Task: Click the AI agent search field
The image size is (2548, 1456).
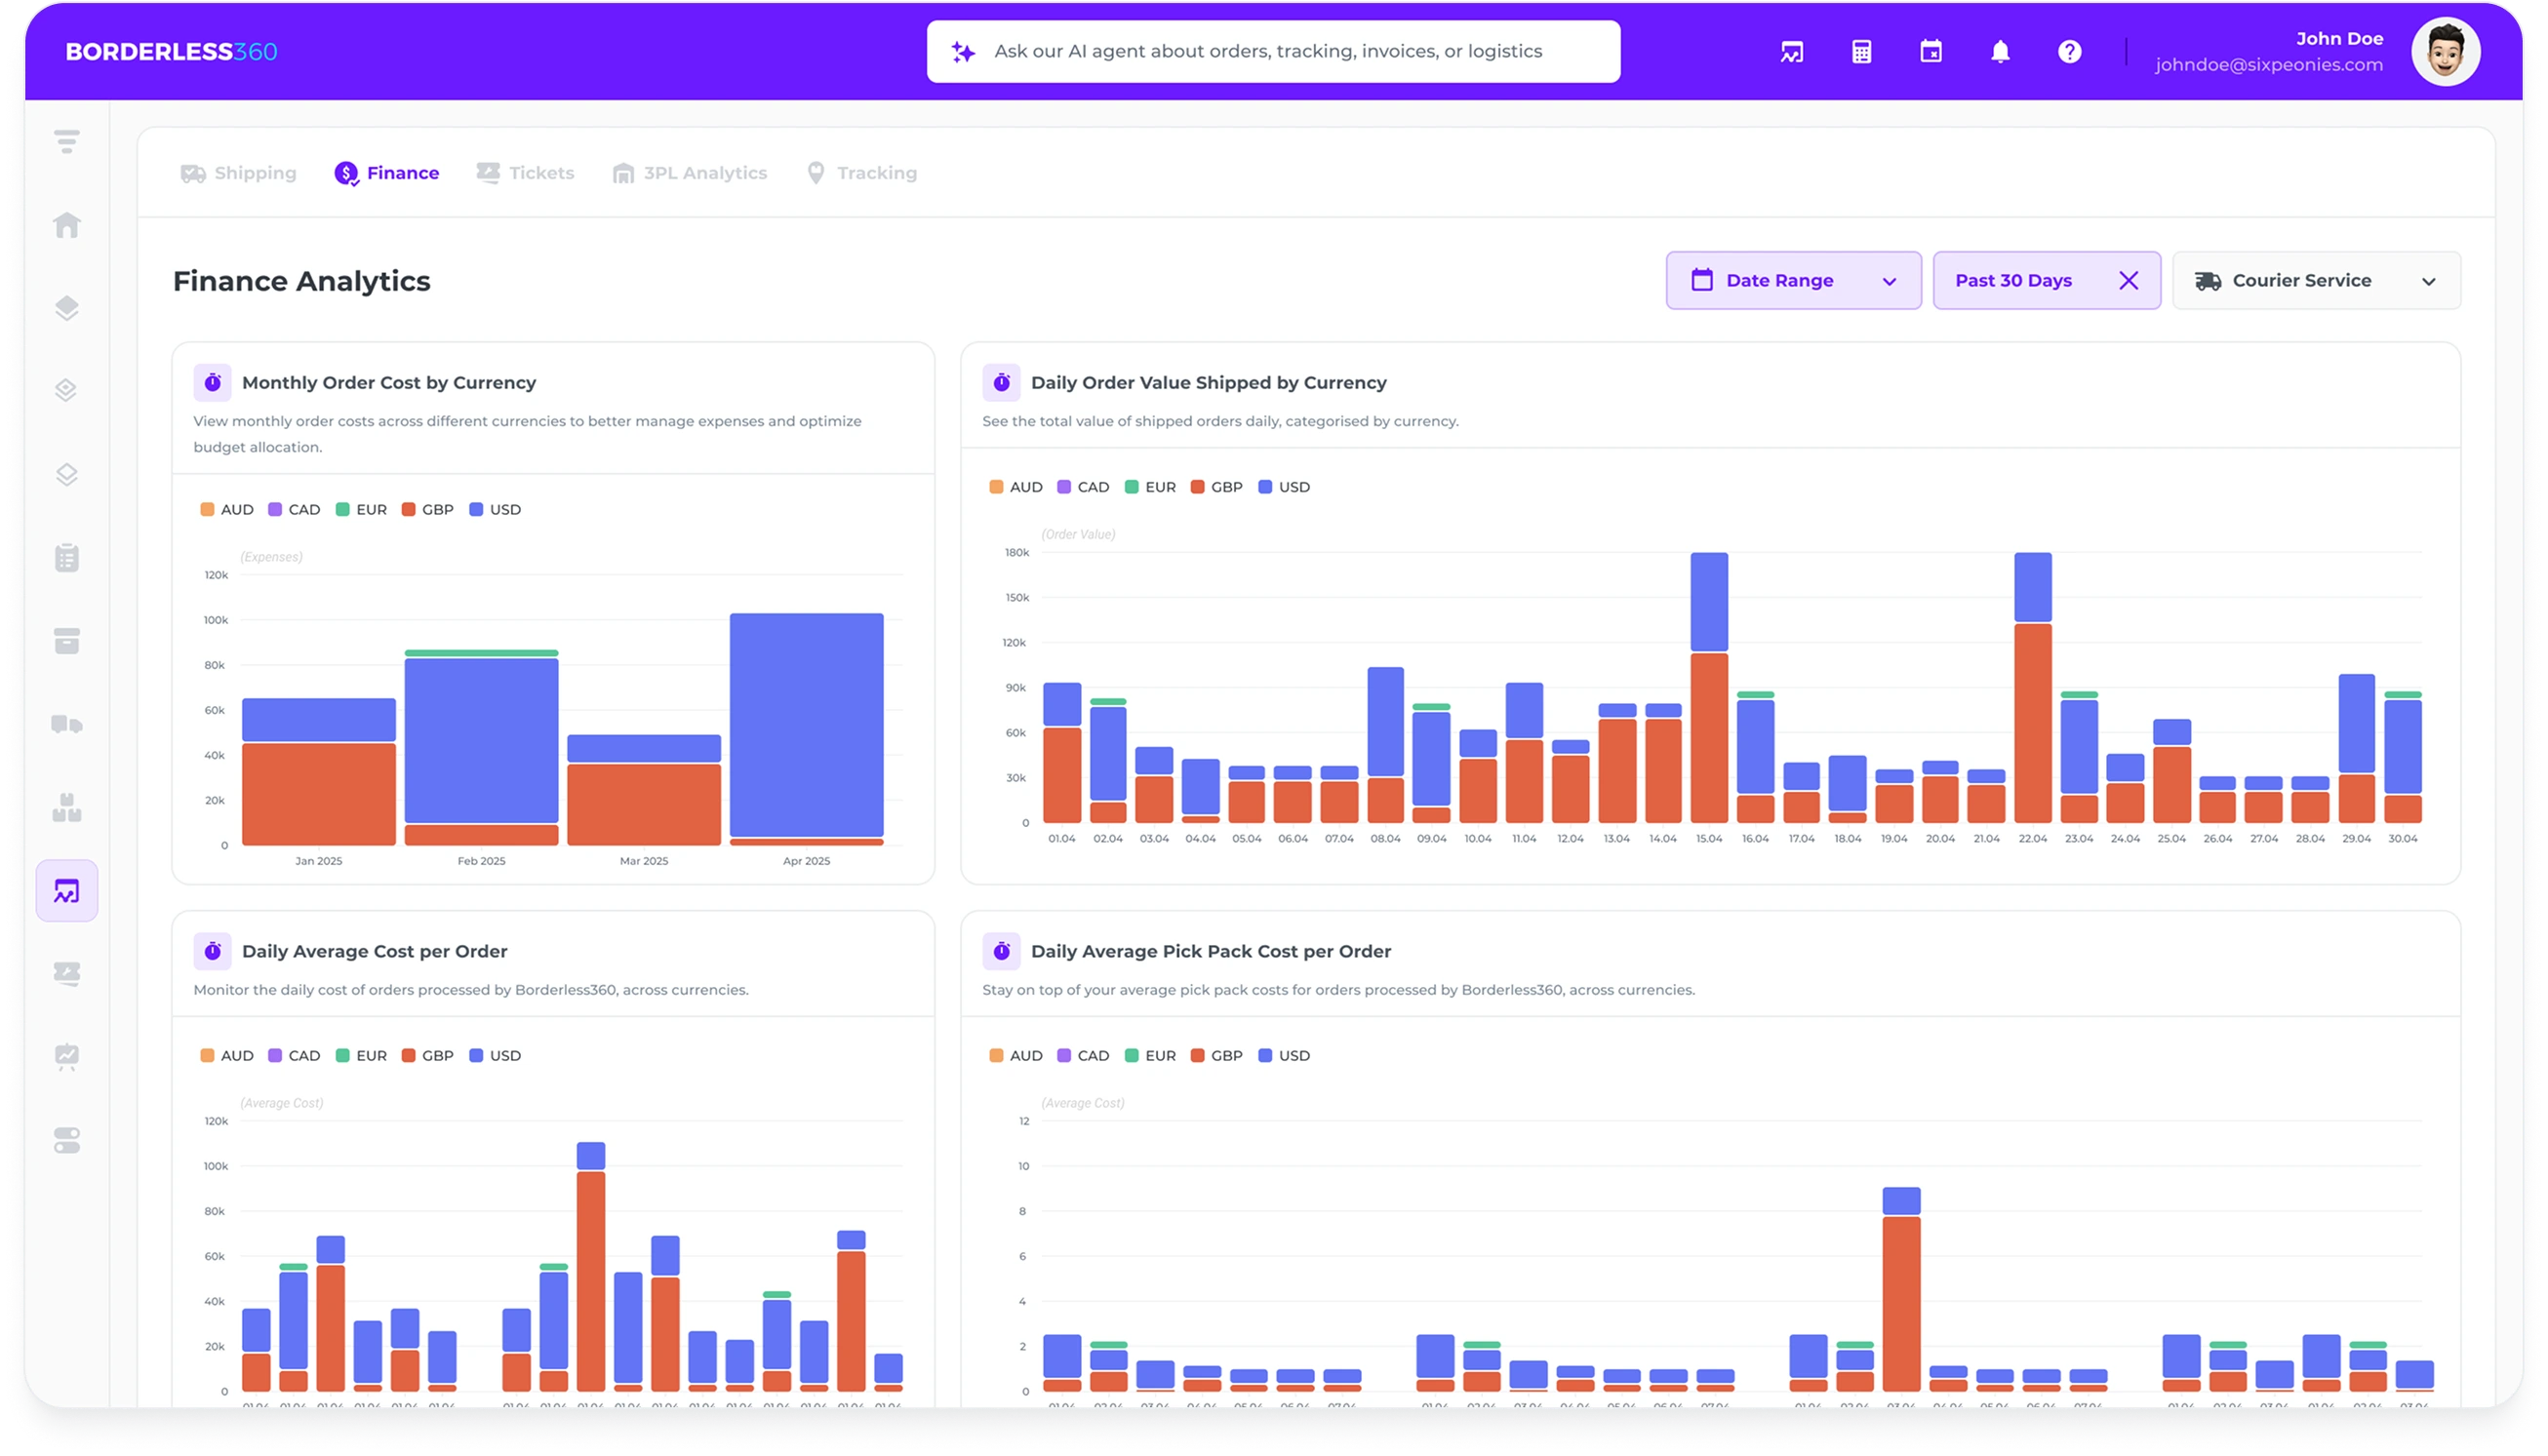Action: coord(1272,52)
